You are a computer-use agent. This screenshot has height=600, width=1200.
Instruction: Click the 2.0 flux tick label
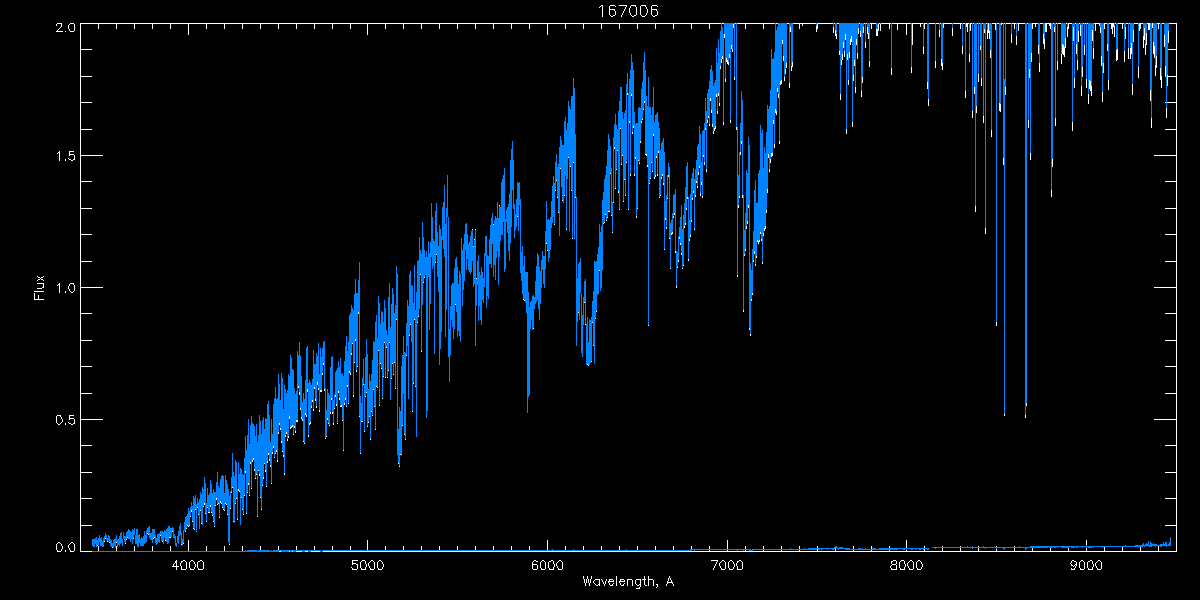point(65,29)
